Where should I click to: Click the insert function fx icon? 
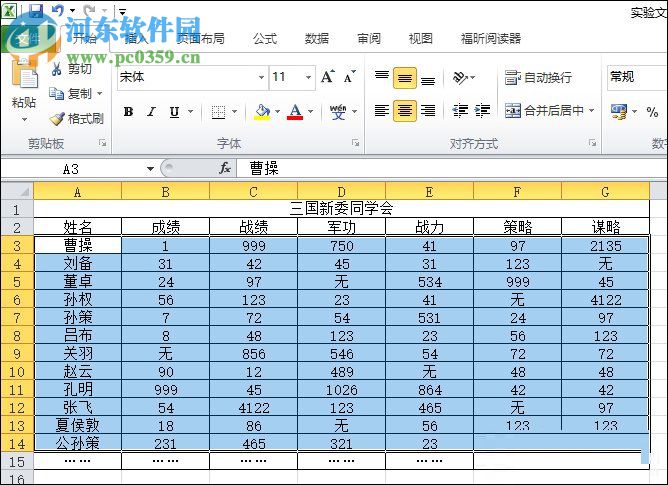point(225,168)
